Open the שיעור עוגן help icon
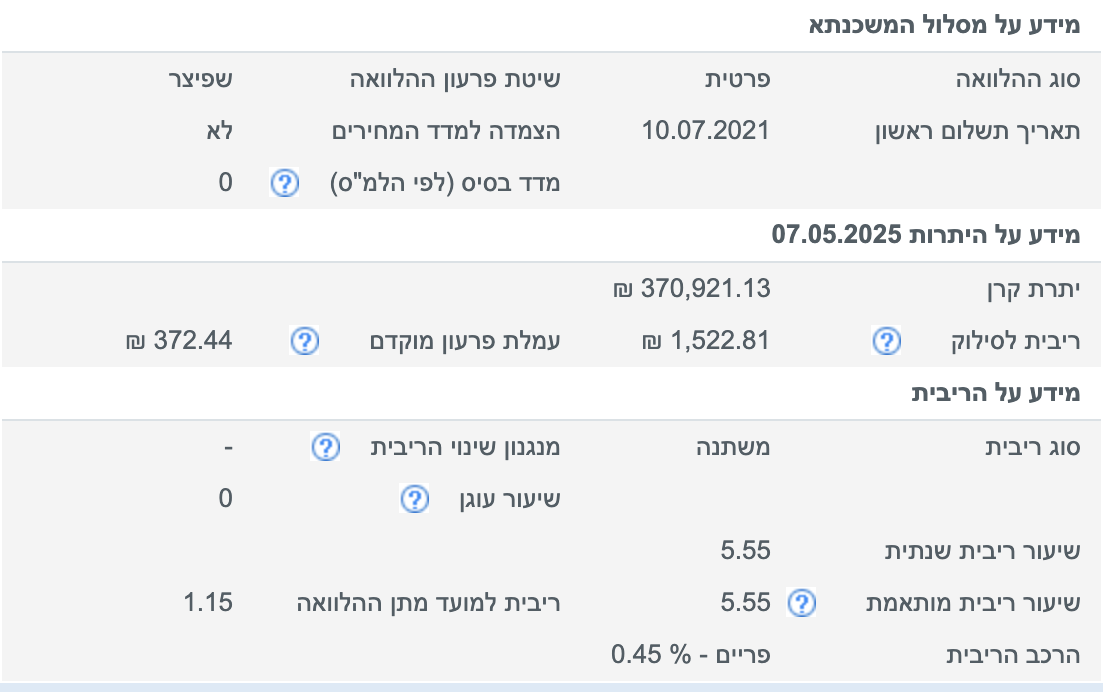 coord(415,499)
